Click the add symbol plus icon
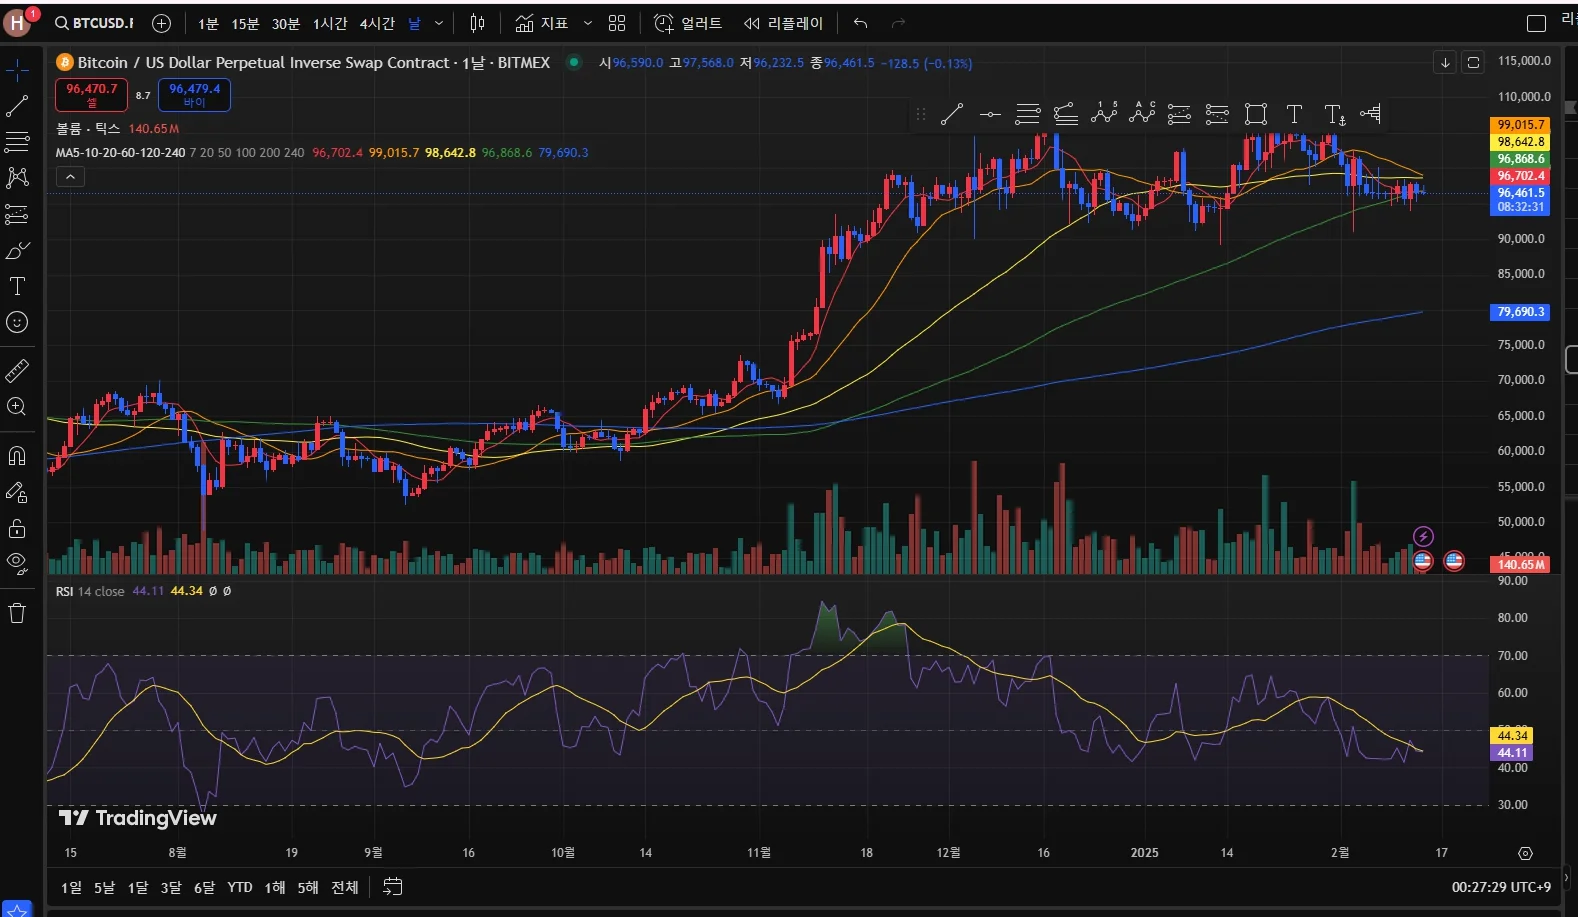1578x917 pixels. [x=161, y=23]
